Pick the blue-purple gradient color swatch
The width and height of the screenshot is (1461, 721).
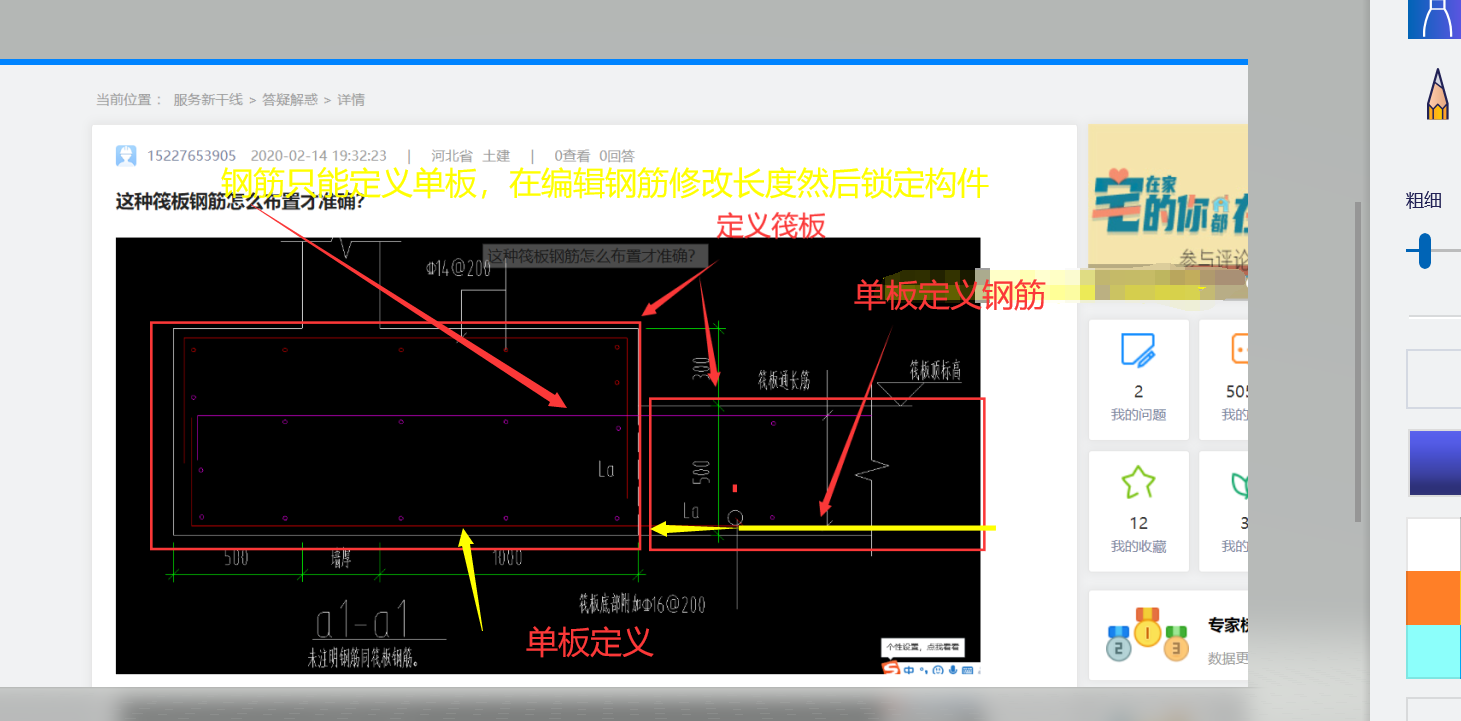(x=1435, y=463)
